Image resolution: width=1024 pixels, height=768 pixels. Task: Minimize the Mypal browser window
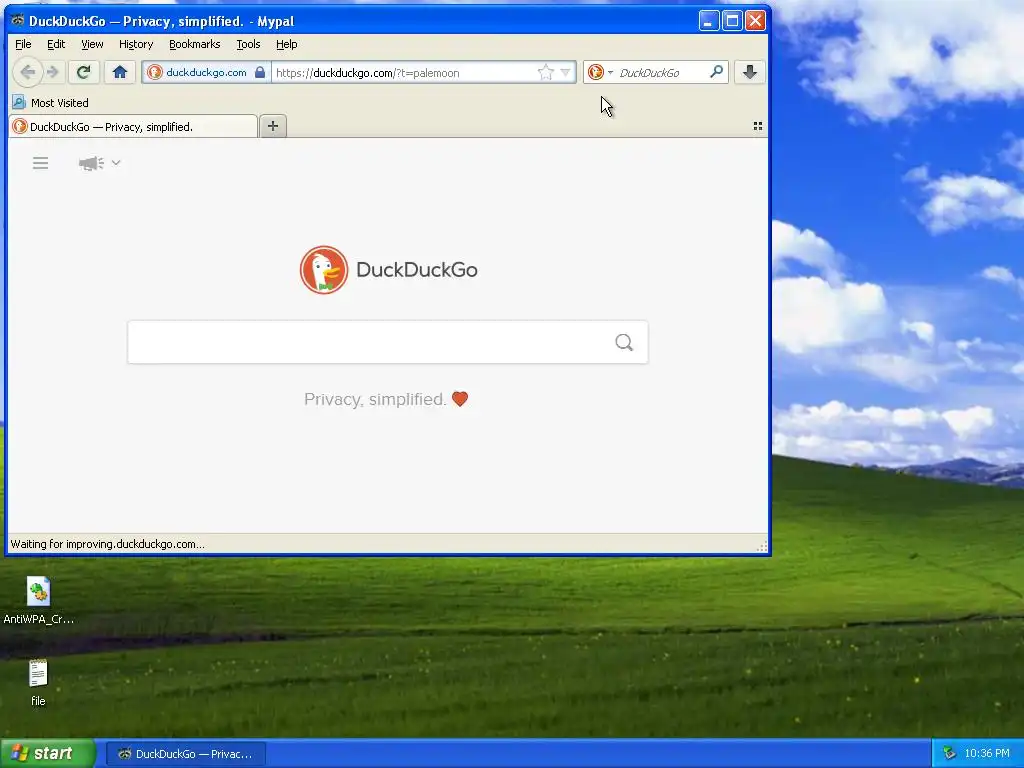(x=709, y=21)
